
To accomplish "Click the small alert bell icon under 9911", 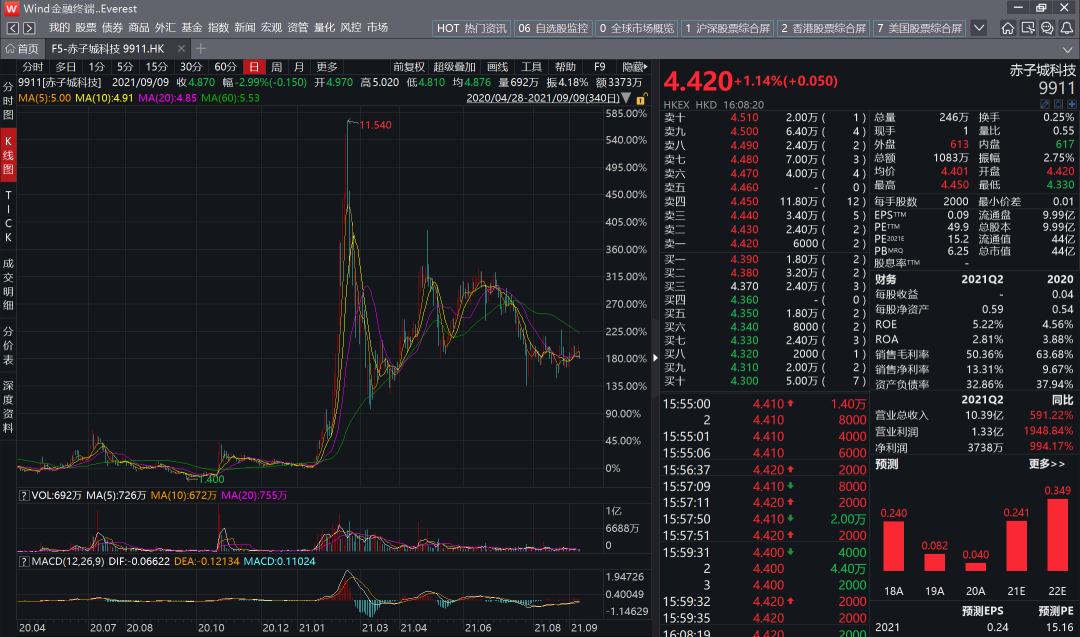I will click(1059, 104).
